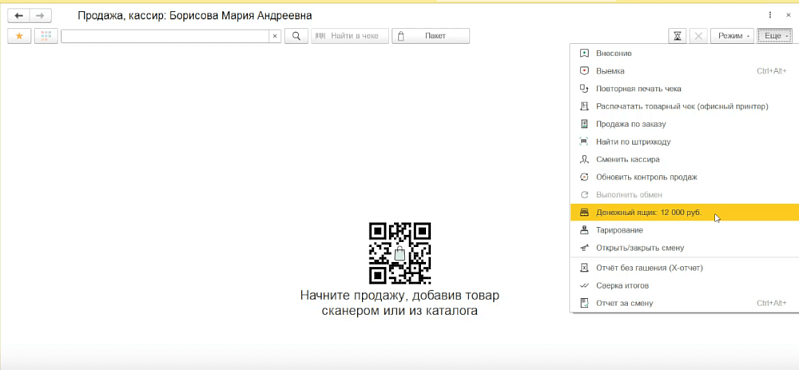Click the hourglass icon button
799x370 pixels.
(677, 36)
